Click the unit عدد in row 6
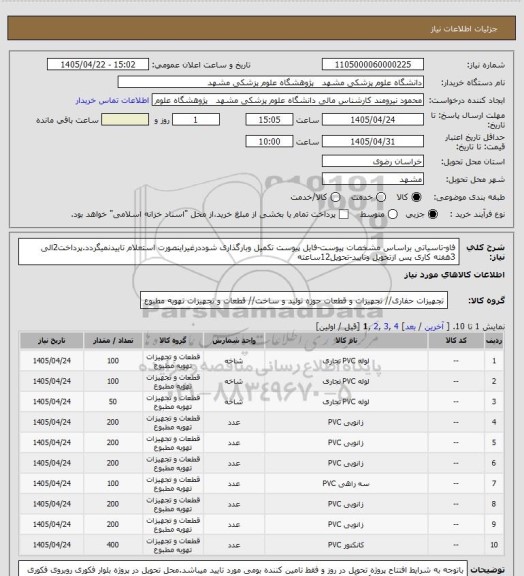 [234, 463]
